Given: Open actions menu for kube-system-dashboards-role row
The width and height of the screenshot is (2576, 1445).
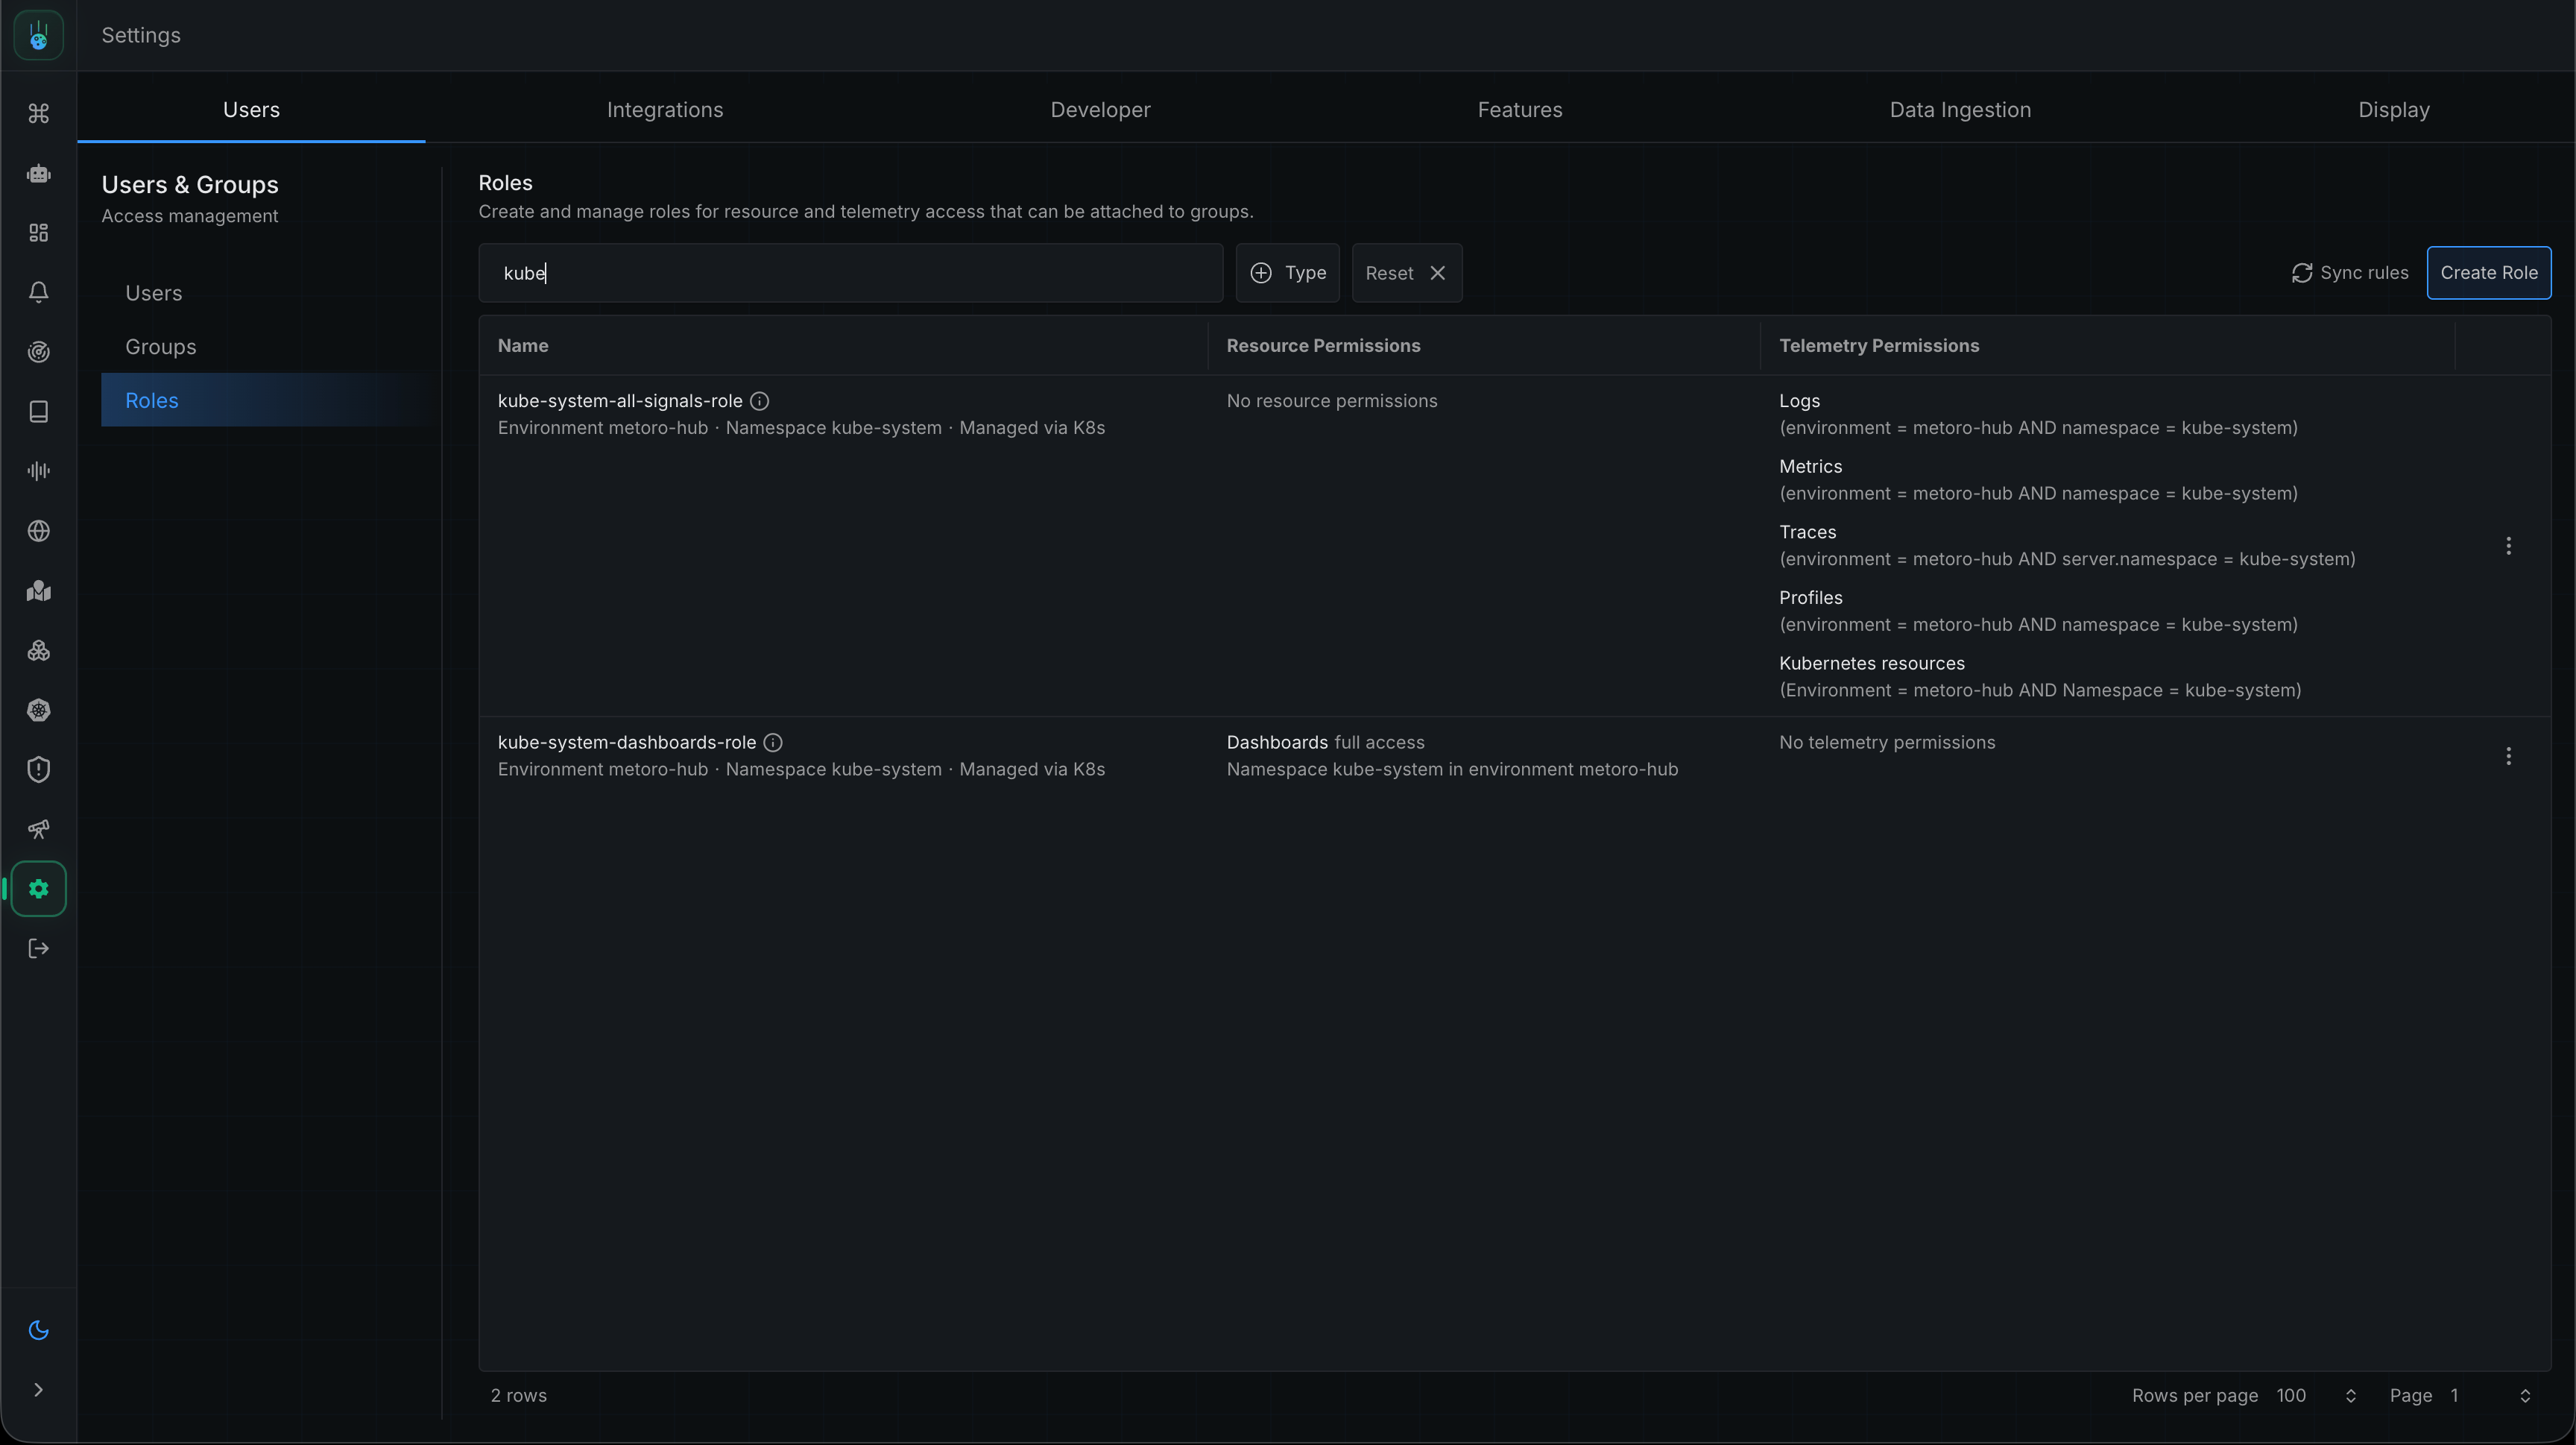Looking at the screenshot, I should (2508, 756).
